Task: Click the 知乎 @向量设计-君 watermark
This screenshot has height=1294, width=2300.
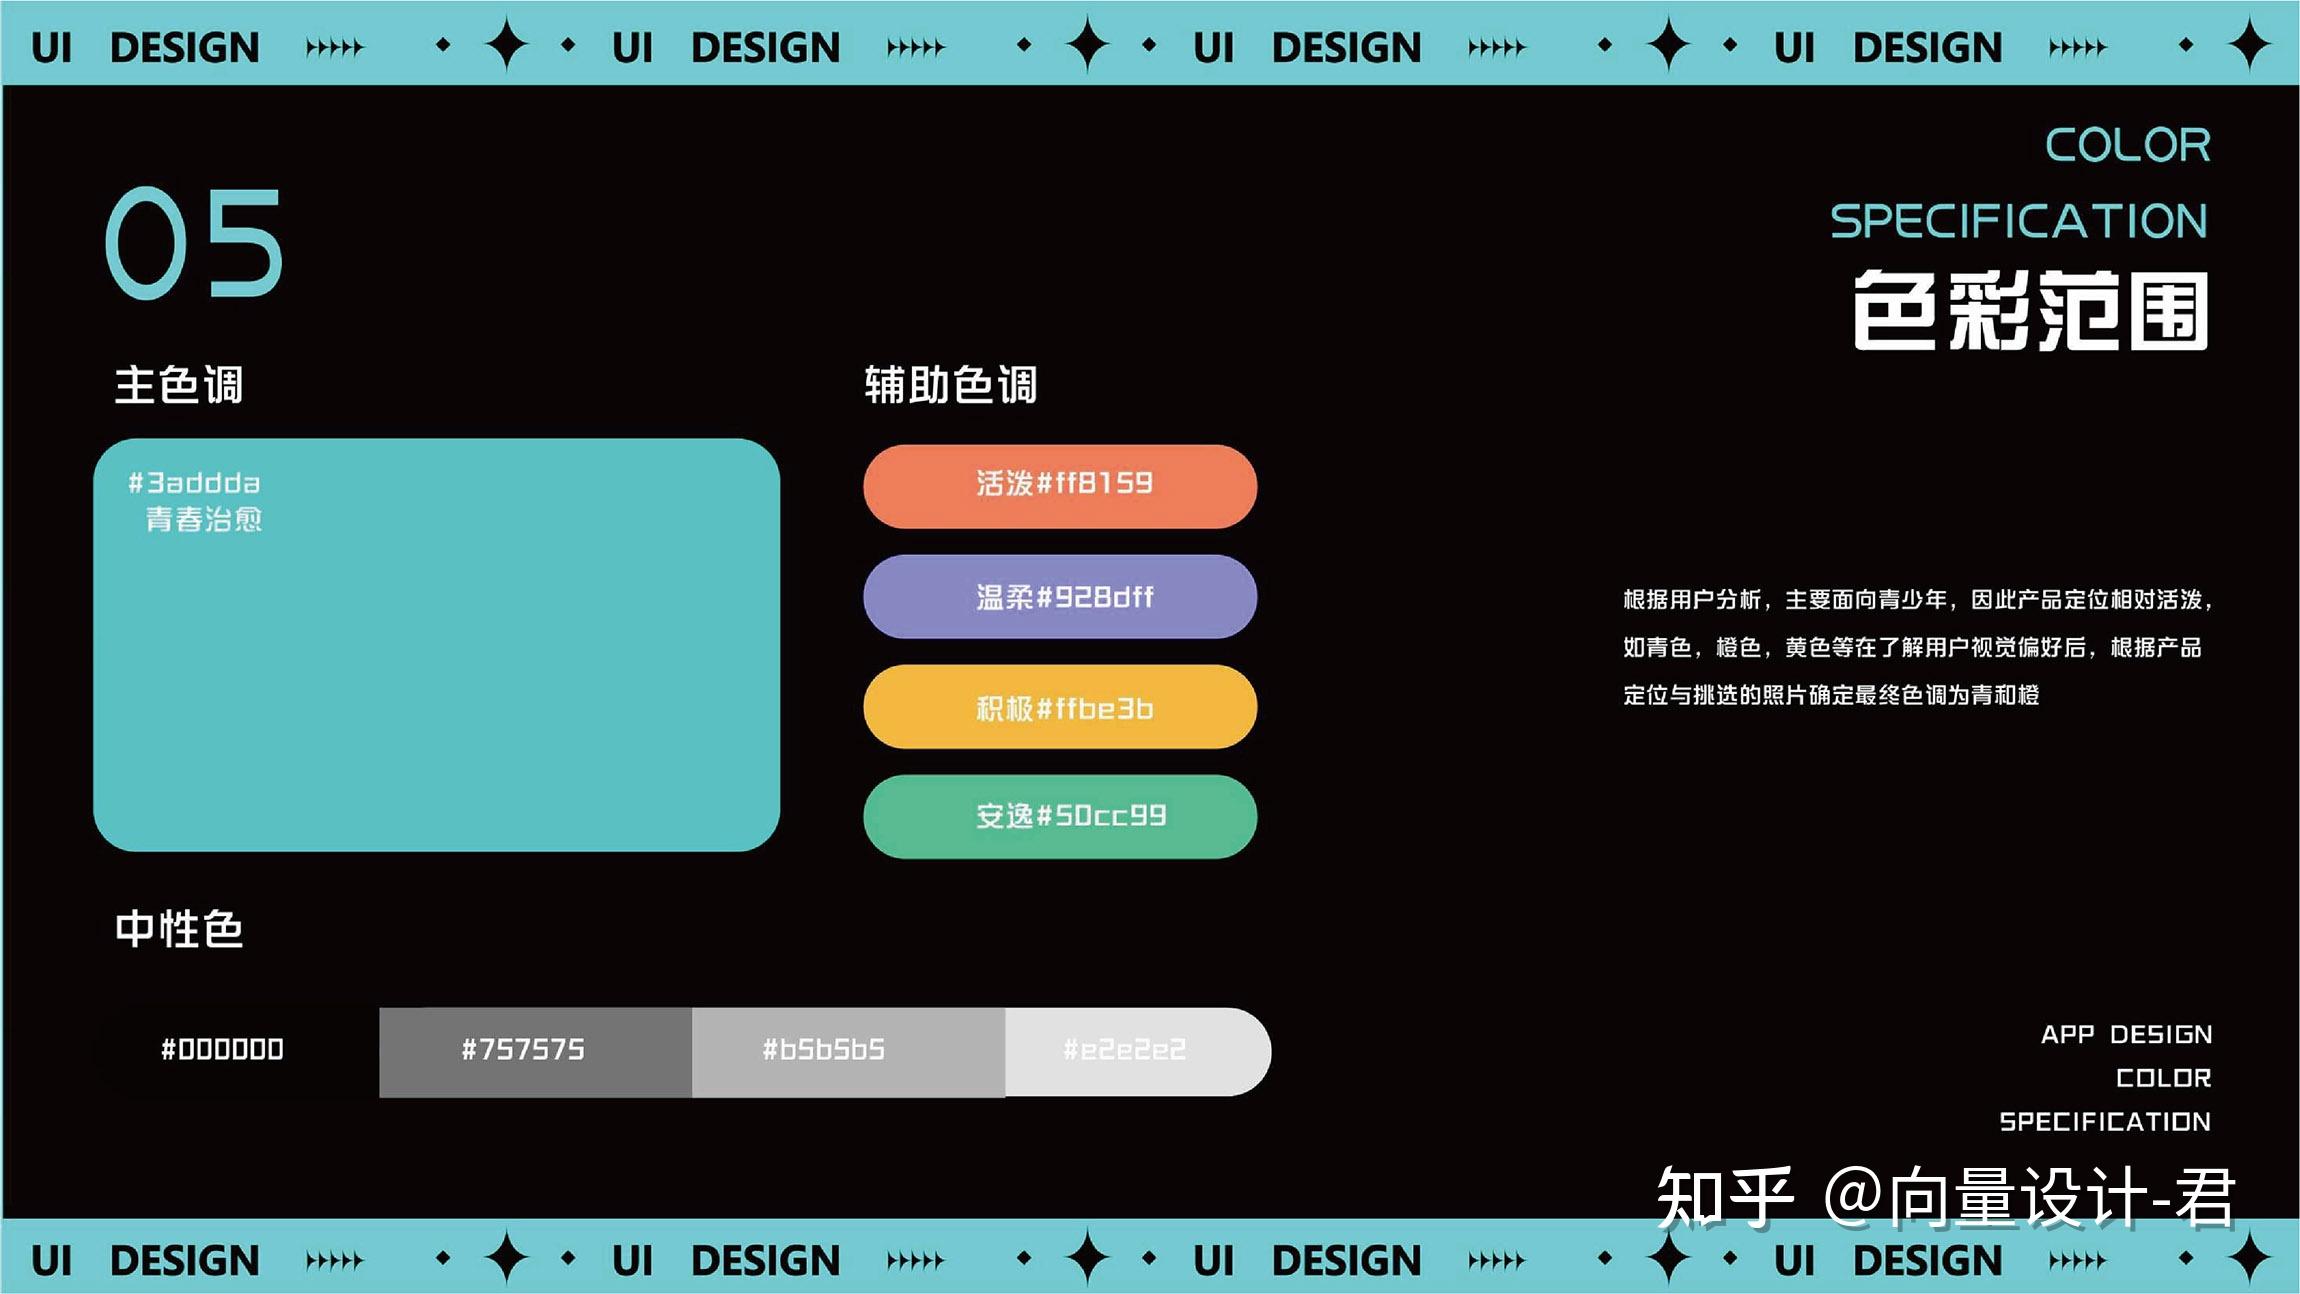Action: click(x=1944, y=1196)
